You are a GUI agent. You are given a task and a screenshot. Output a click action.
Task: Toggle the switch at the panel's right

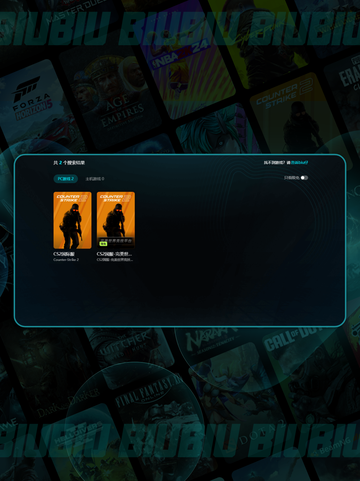[304, 178]
